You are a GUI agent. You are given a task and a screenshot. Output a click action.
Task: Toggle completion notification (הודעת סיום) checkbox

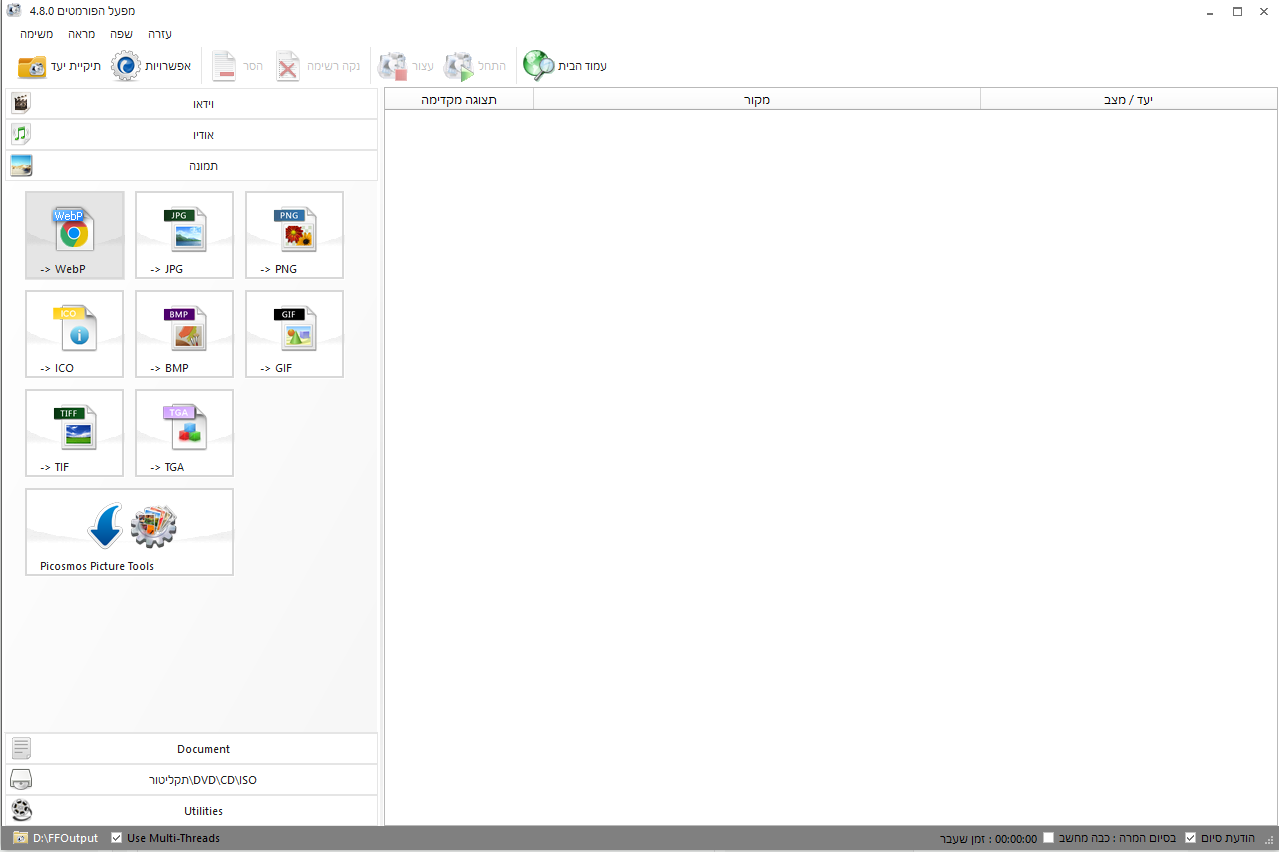point(1190,838)
